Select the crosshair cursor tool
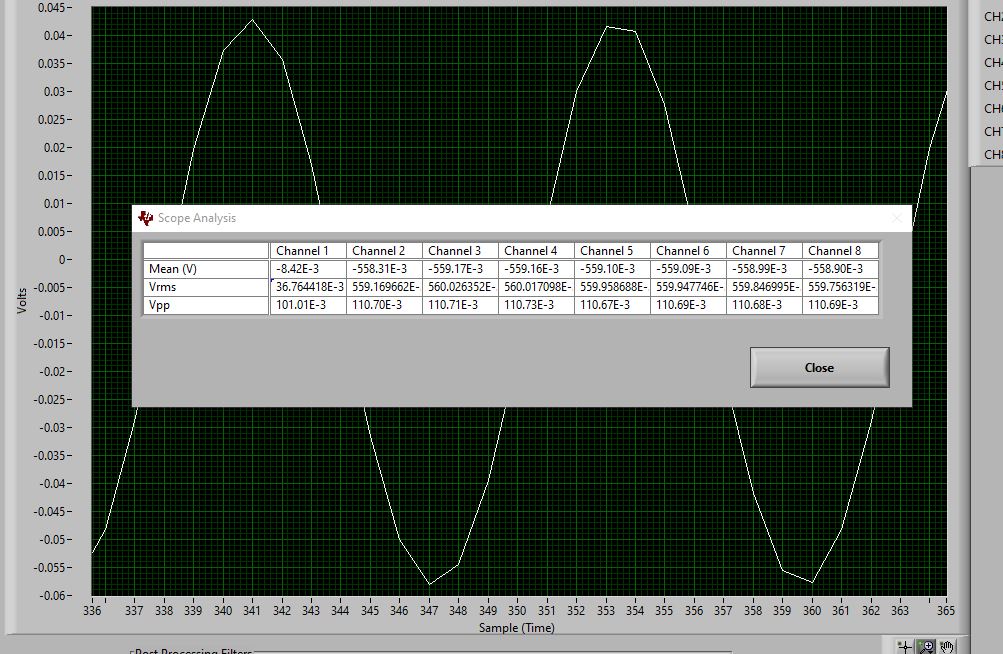 (x=905, y=646)
